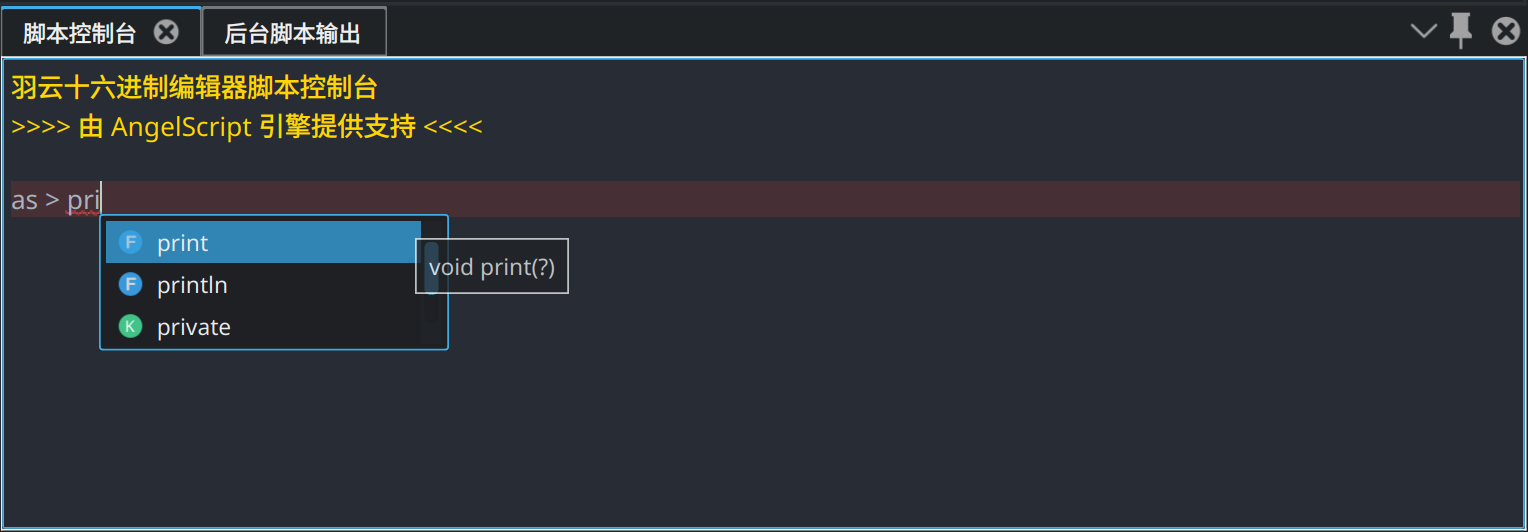Click the green keyword icon beside private
Image resolution: width=1528 pixels, height=532 pixels.
click(x=130, y=327)
